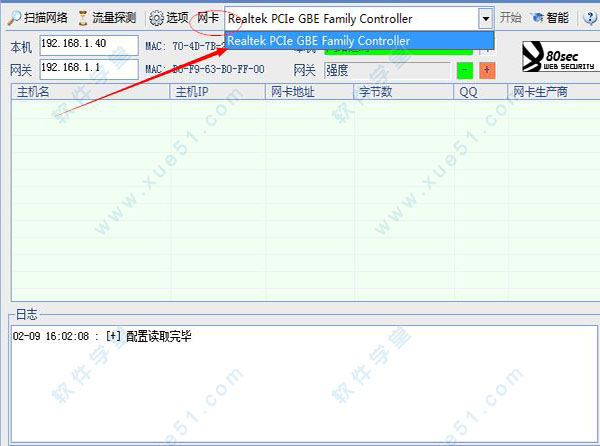
Task: Select highlighted Realtek PCIe GBE list entry
Action: pos(359,41)
